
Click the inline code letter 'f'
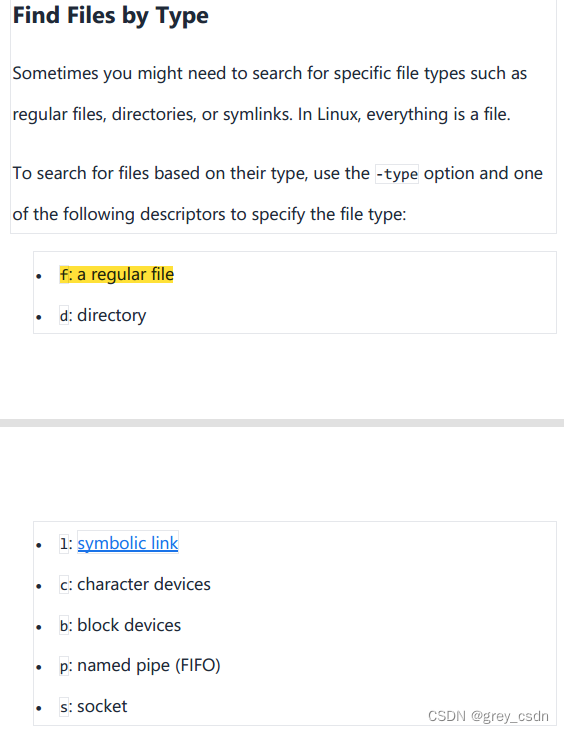(64, 275)
